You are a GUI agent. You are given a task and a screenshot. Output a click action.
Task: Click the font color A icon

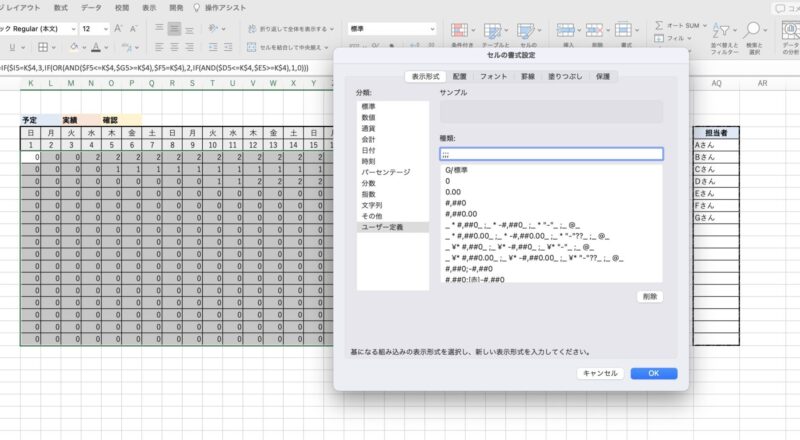[95, 47]
